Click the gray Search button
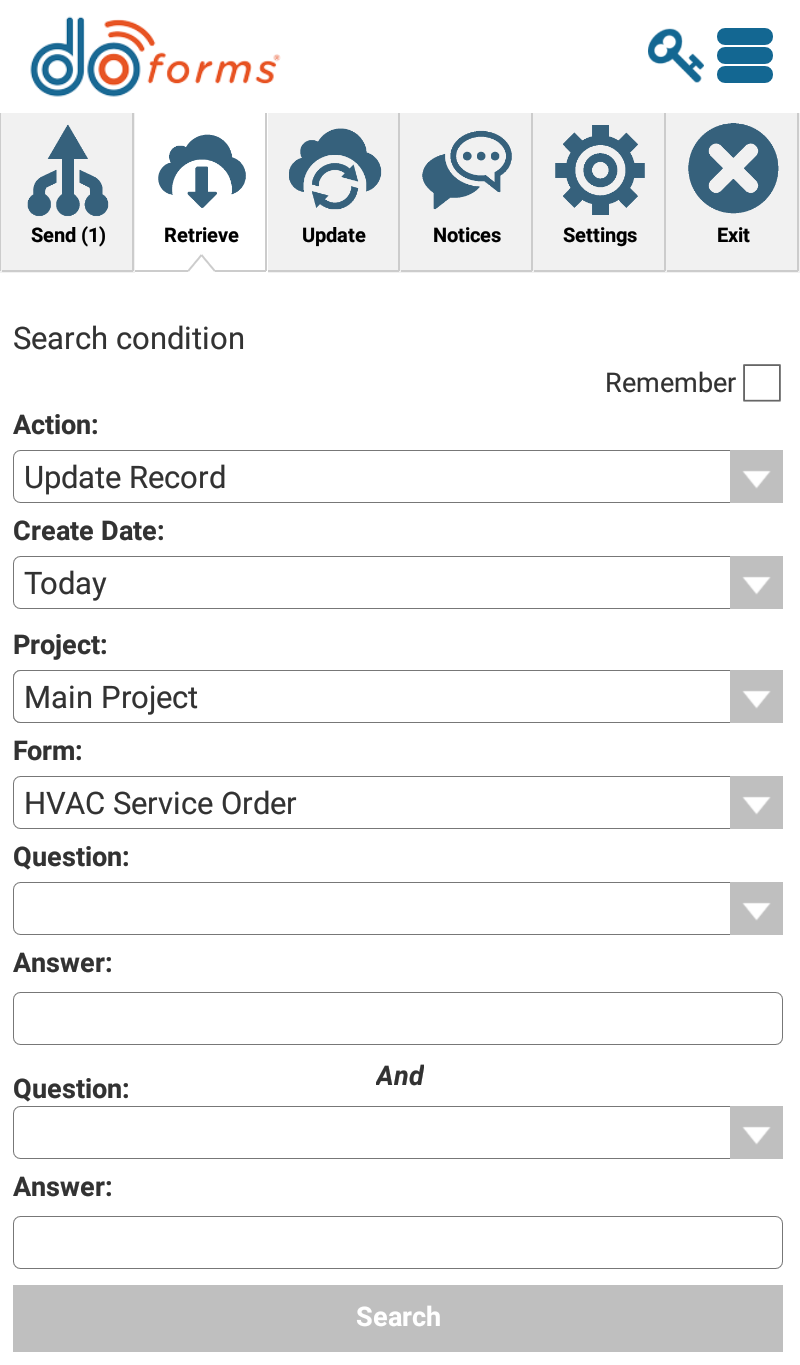This screenshot has height=1365, width=800. 398,1318
